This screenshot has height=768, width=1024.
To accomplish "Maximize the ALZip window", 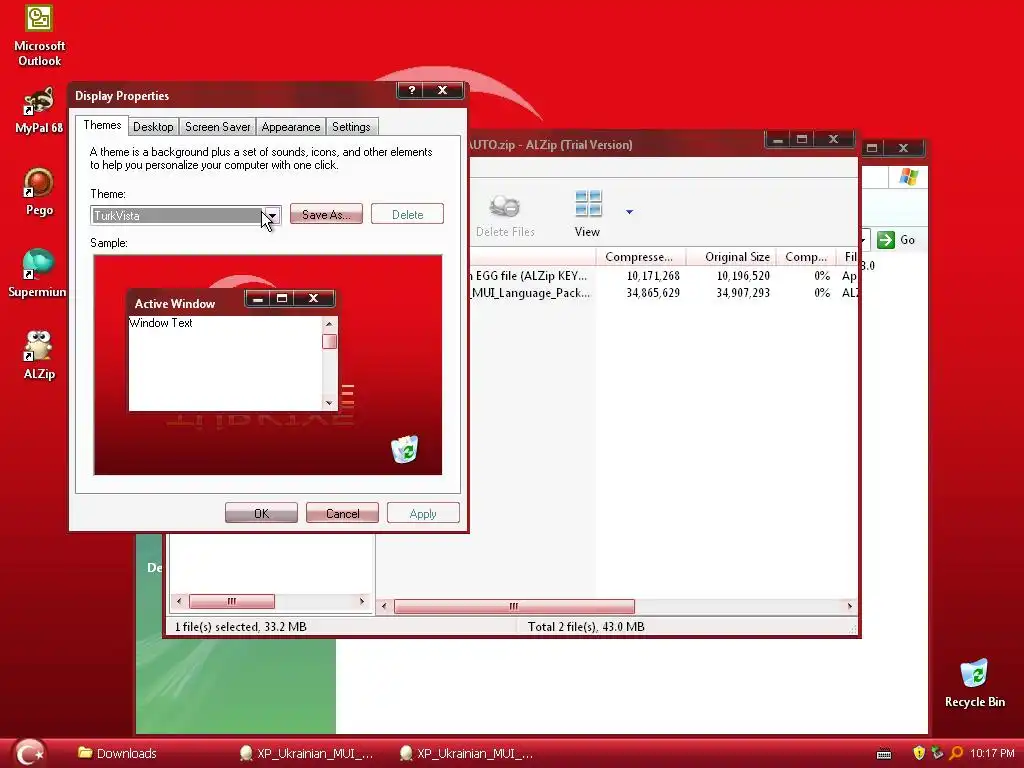I will (x=802, y=138).
